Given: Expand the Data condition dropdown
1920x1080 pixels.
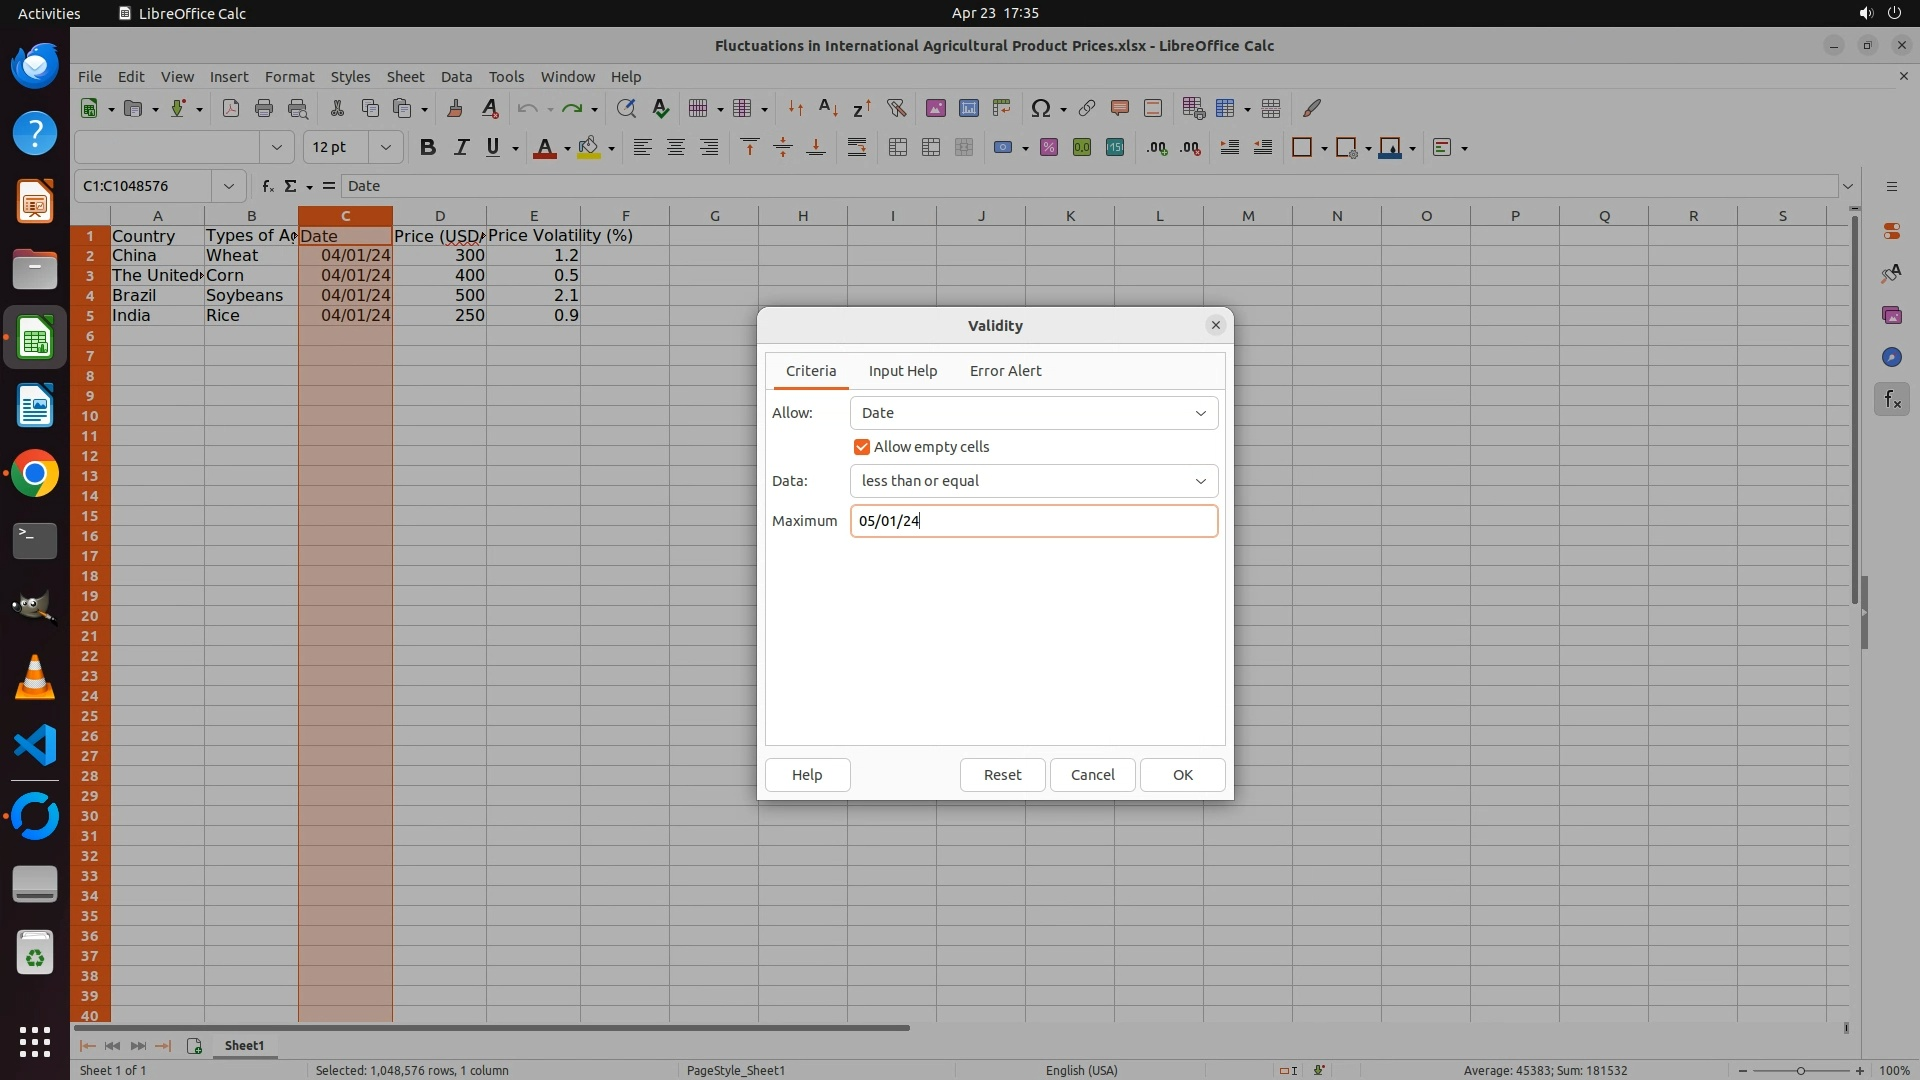Looking at the screenshot, I should pyautogui.click(x=1033, y=481).
